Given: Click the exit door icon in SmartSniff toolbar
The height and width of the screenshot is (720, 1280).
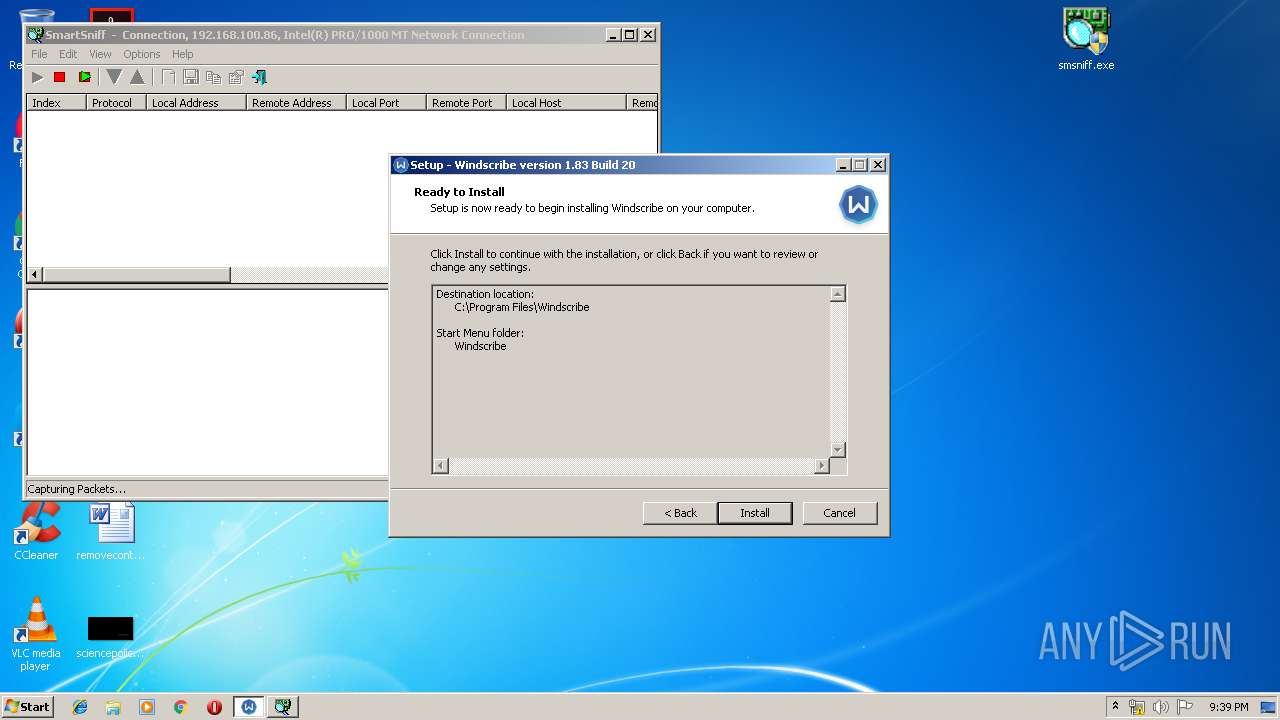Looking at the screenshot, I should tap(259, 77).
